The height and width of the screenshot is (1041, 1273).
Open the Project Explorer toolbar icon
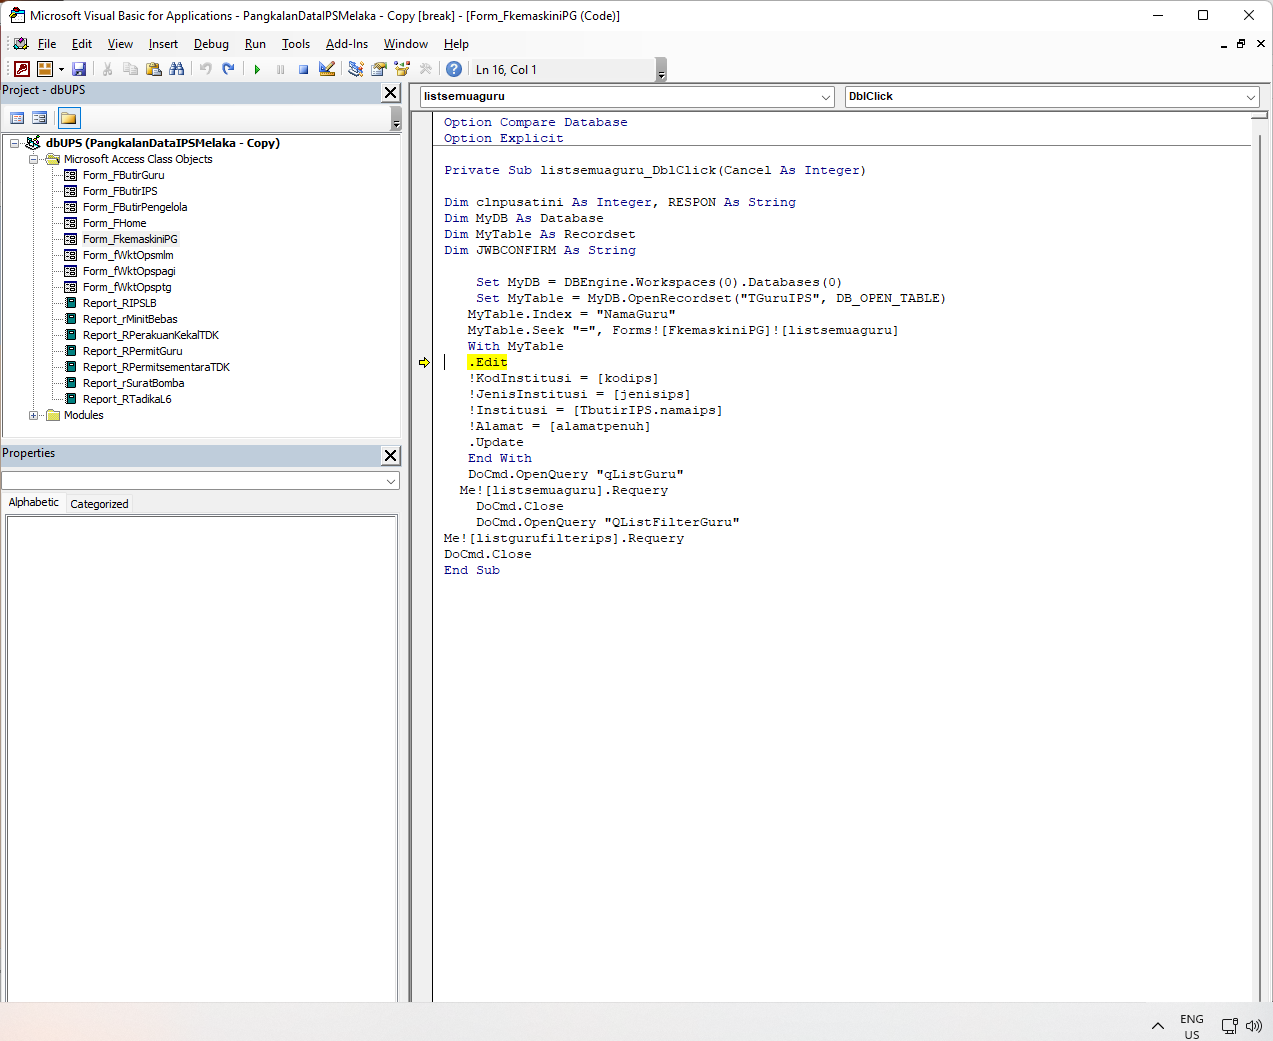point(355,69)
